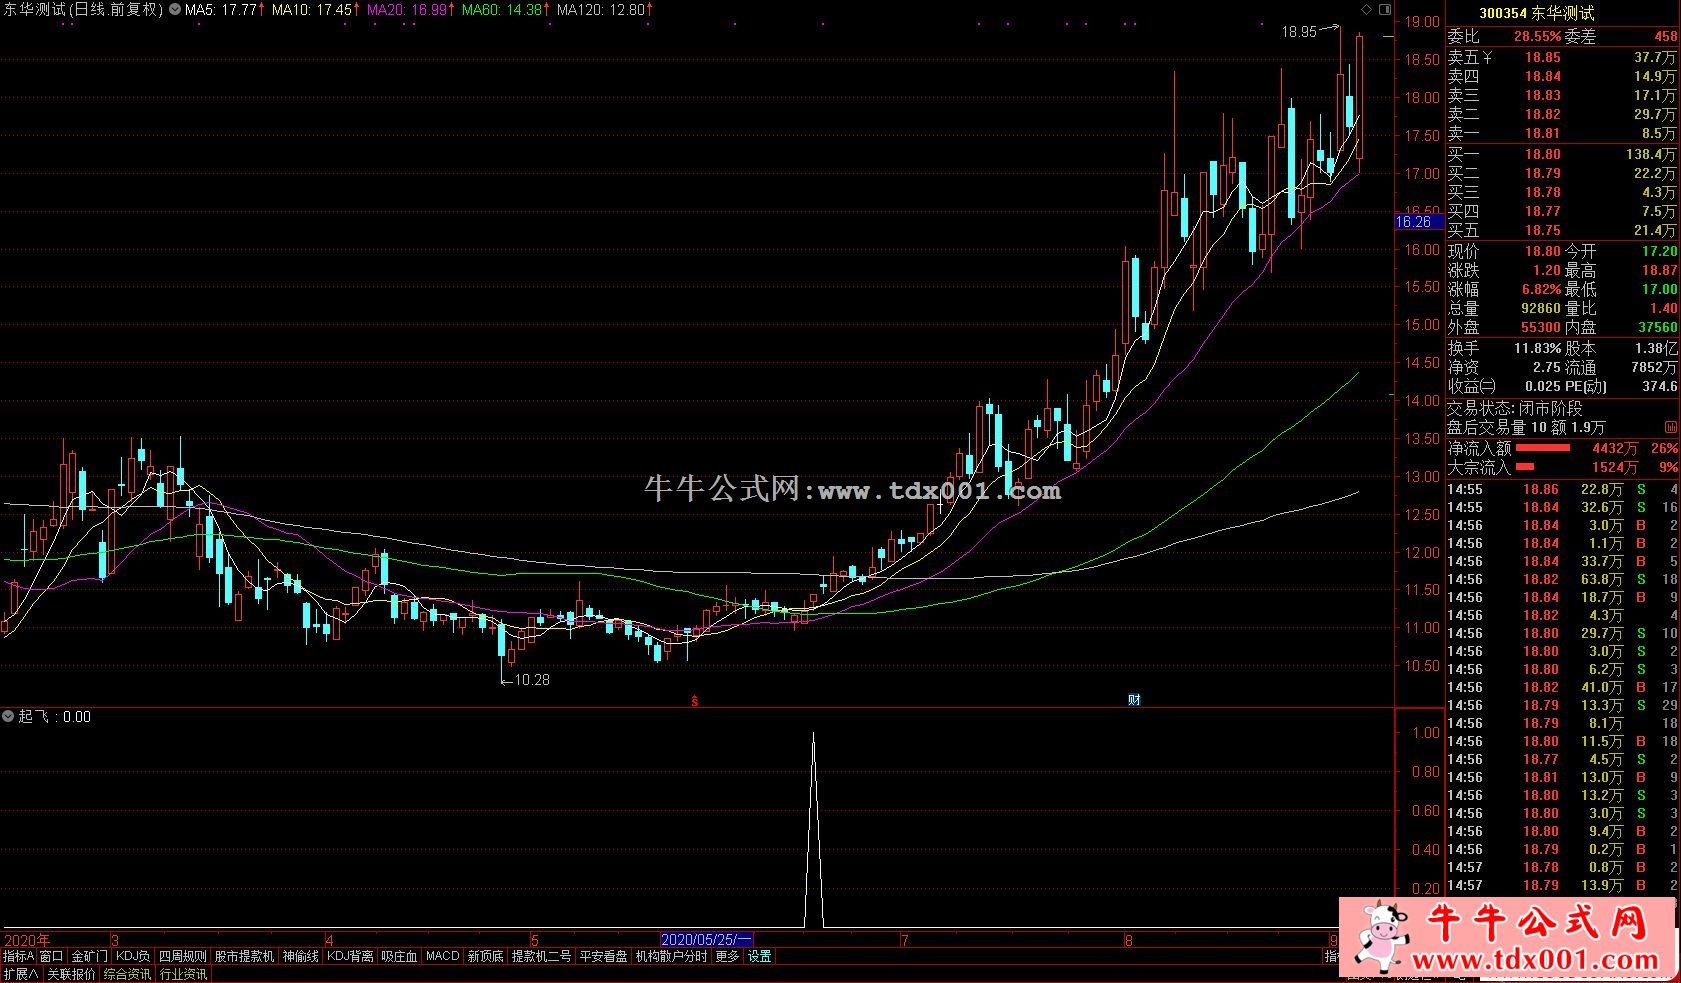This screenshot has width=1681, height=983.
Task: Click the 41.0万 volume in the tick list
Action: 1602,688
